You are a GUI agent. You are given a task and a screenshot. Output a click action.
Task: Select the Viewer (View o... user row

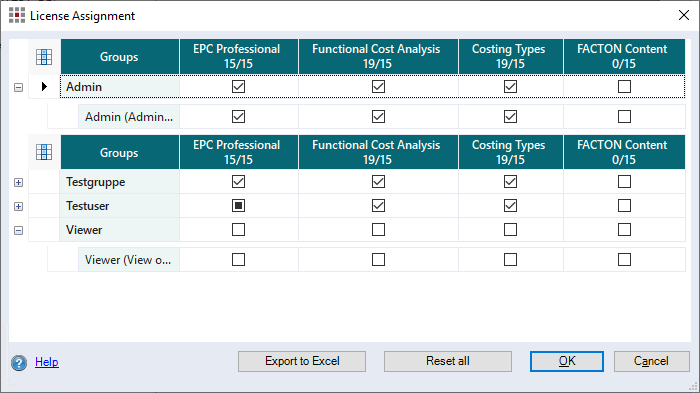pyautogui.click(x=366, y=259)
